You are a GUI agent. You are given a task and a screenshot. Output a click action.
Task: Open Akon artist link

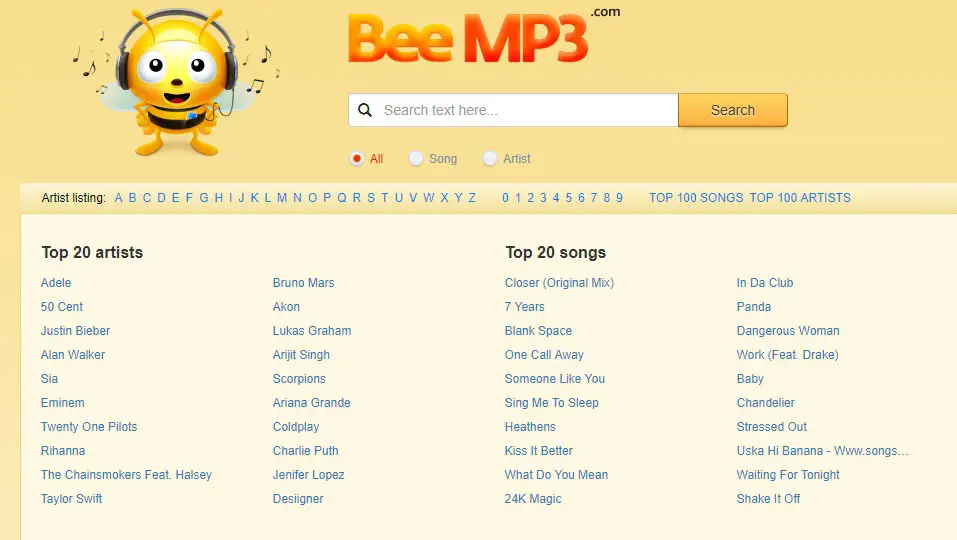coord(286,306)
